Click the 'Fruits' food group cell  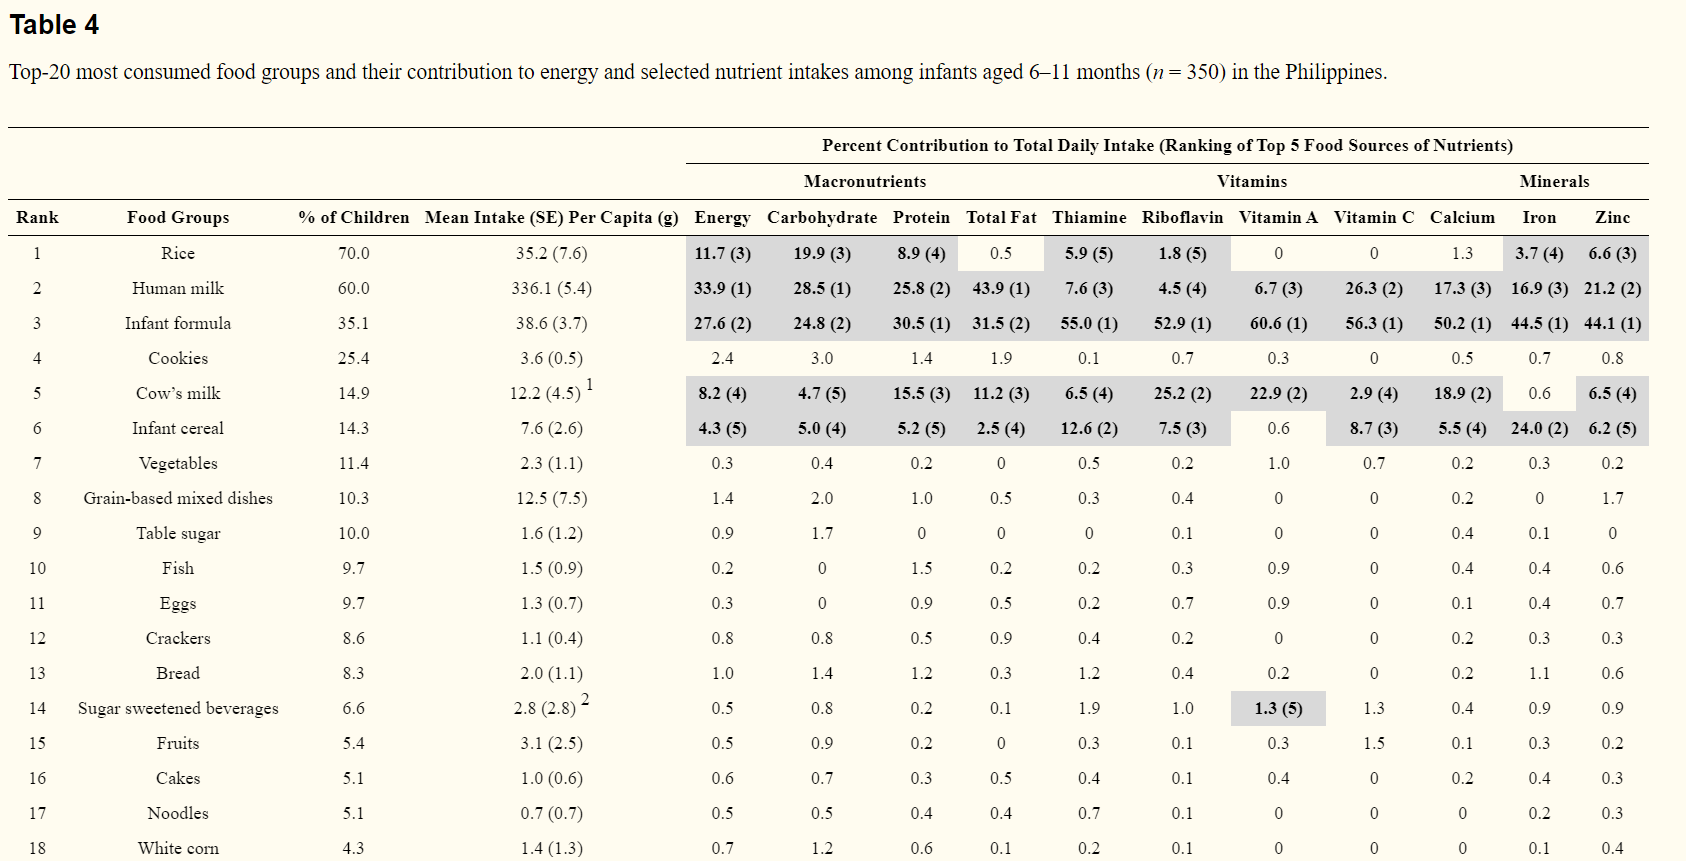178,744
